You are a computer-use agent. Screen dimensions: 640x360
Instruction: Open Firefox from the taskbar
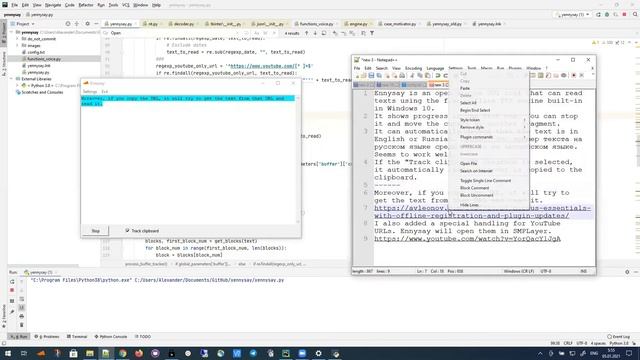click(139, 353)
